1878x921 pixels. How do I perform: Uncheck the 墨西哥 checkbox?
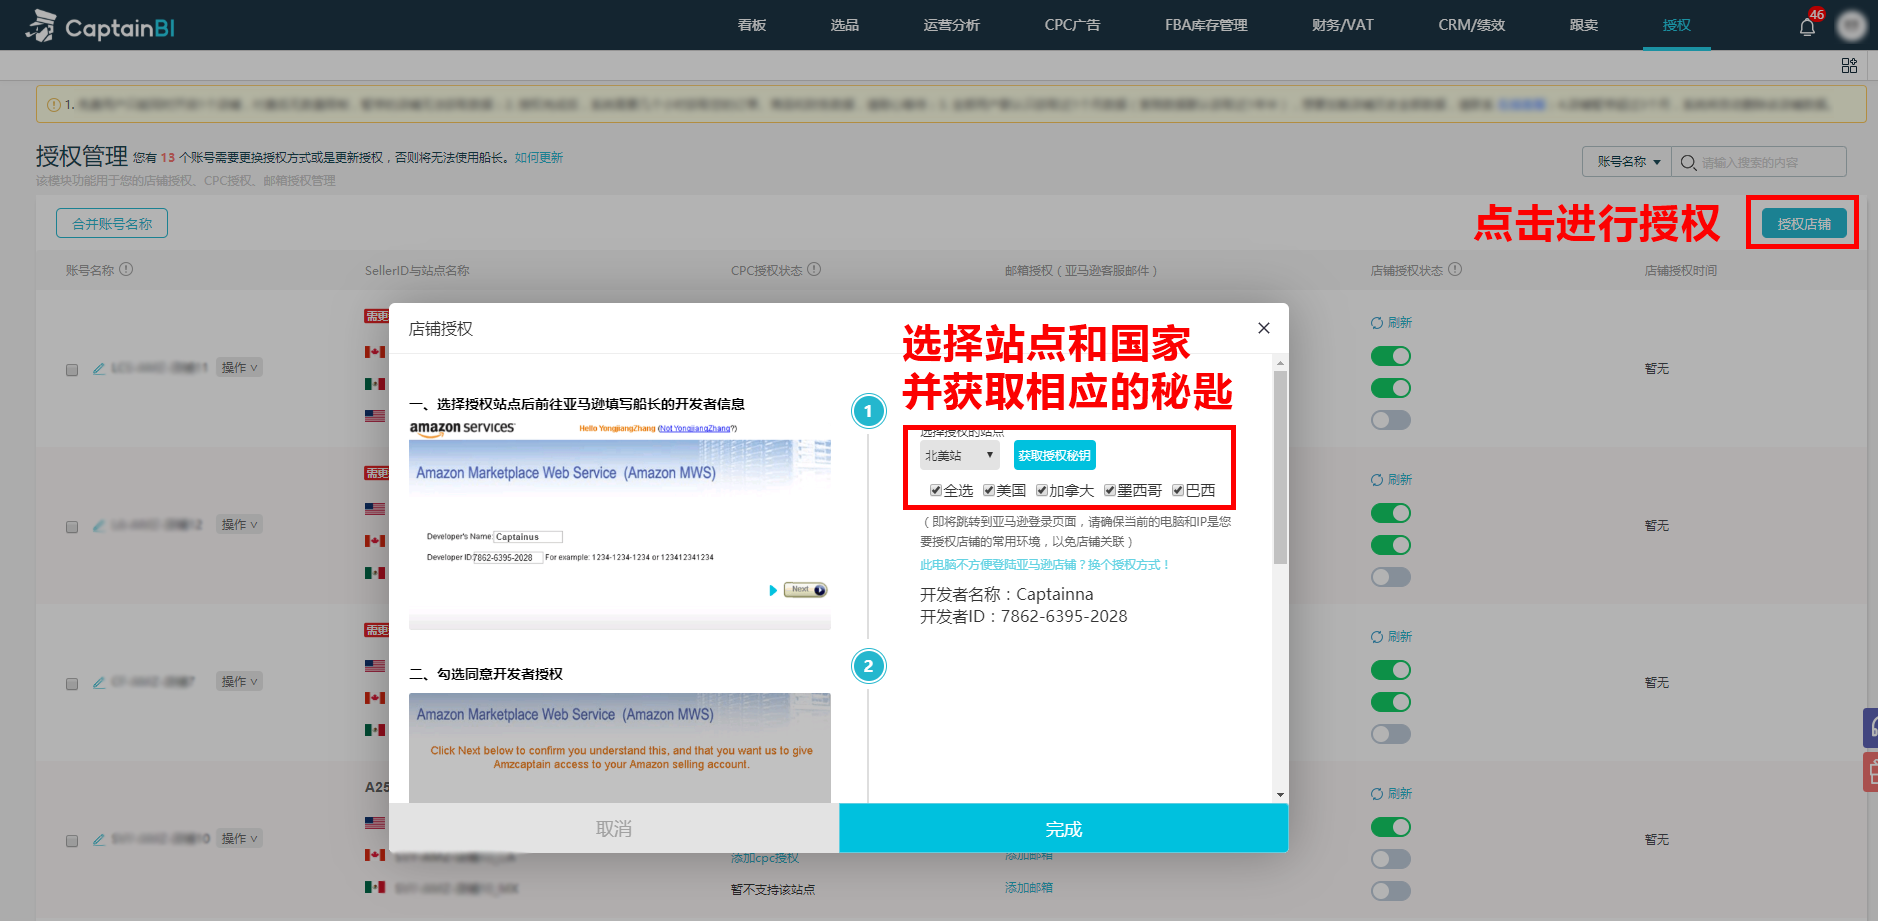coord(1110,490)
